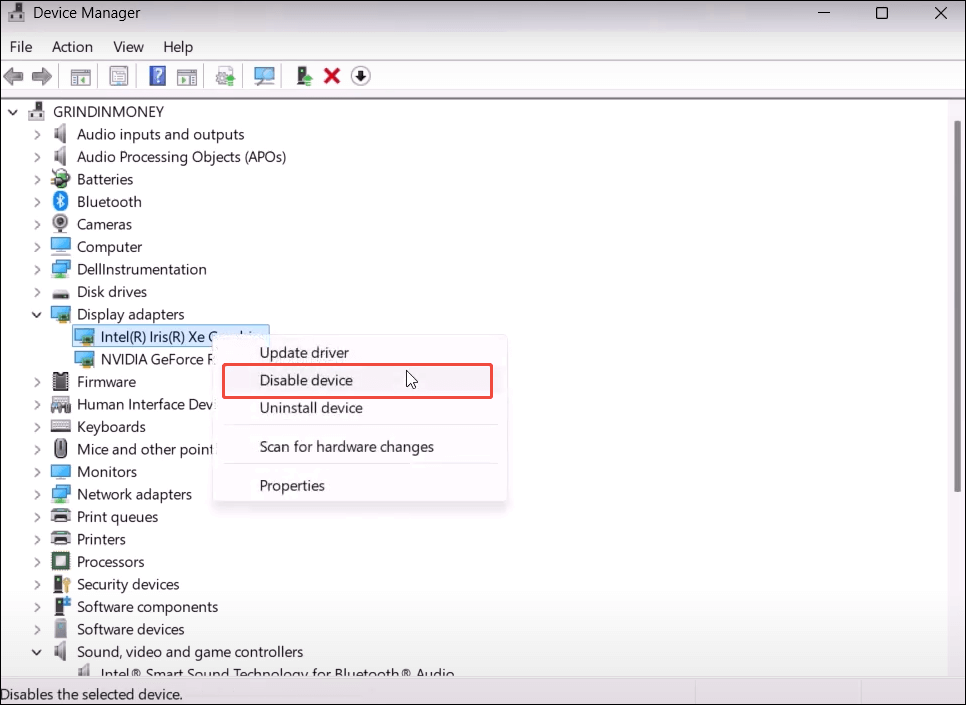The image size is (966, 705).
Task: Select the Intel(R) Iris(R) Xe adapter row
Action: 171,336
